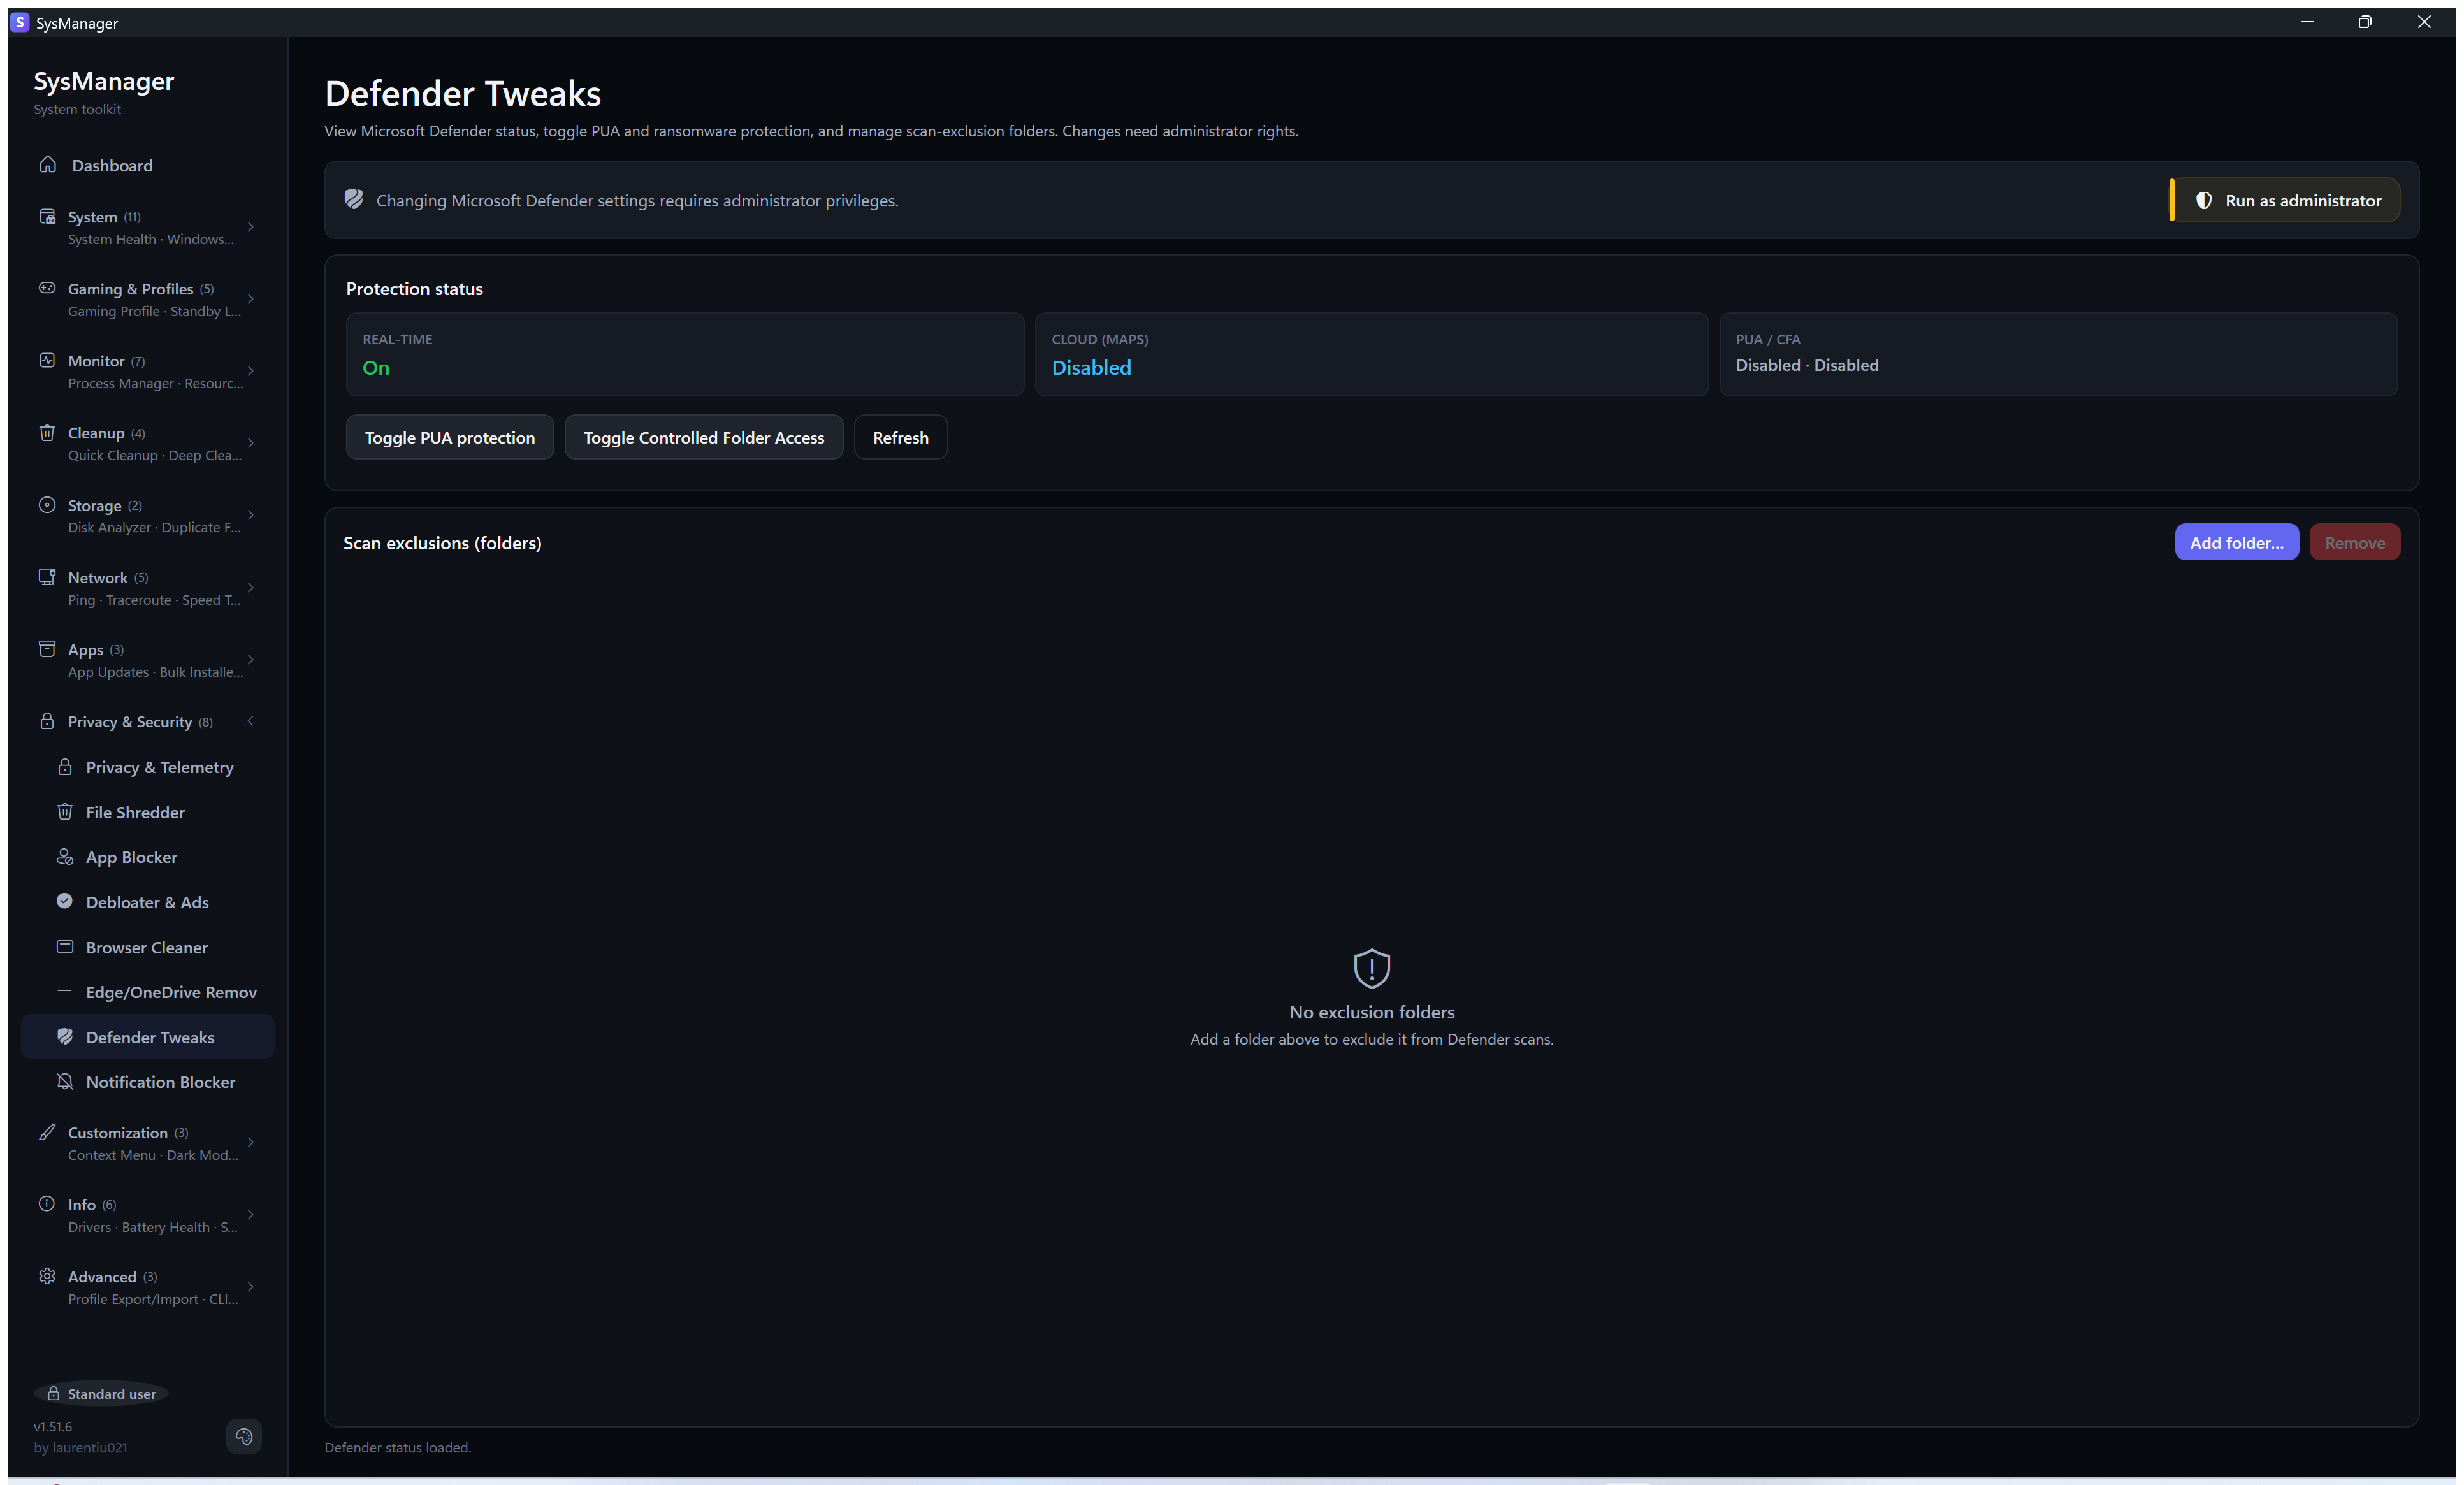Open the Dashboard home icon
This screenshot has width=2464, height=1485.
(47, 164)
